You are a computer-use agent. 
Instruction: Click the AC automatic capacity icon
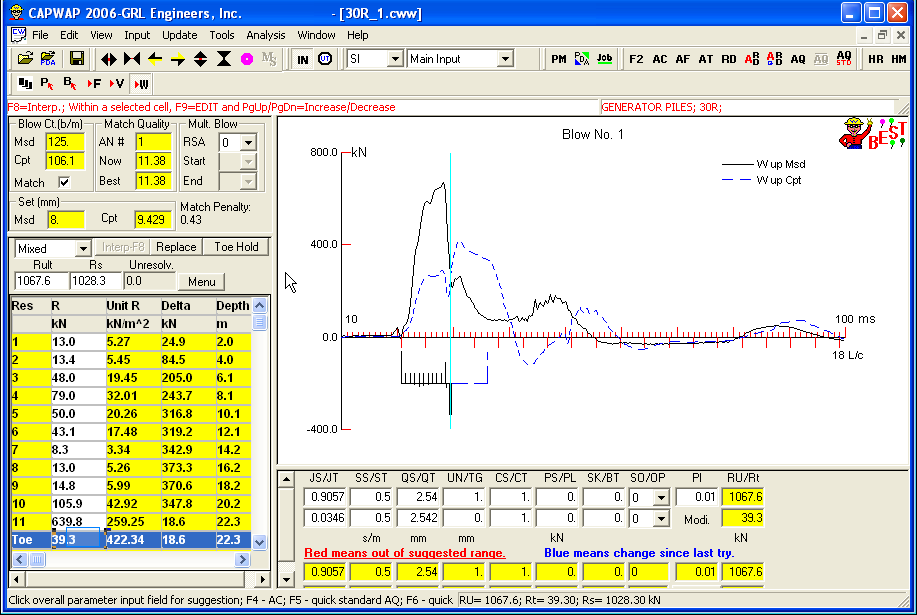click(x=660, y=59)
